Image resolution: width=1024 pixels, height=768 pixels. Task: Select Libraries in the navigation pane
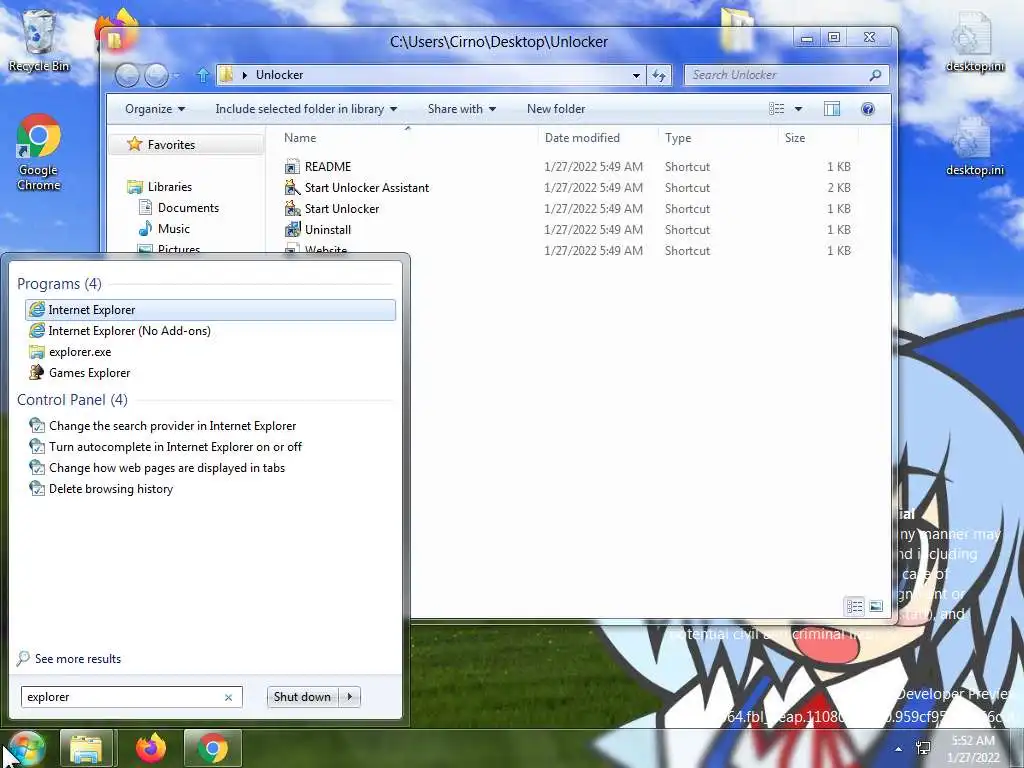(x=170, y=187)
